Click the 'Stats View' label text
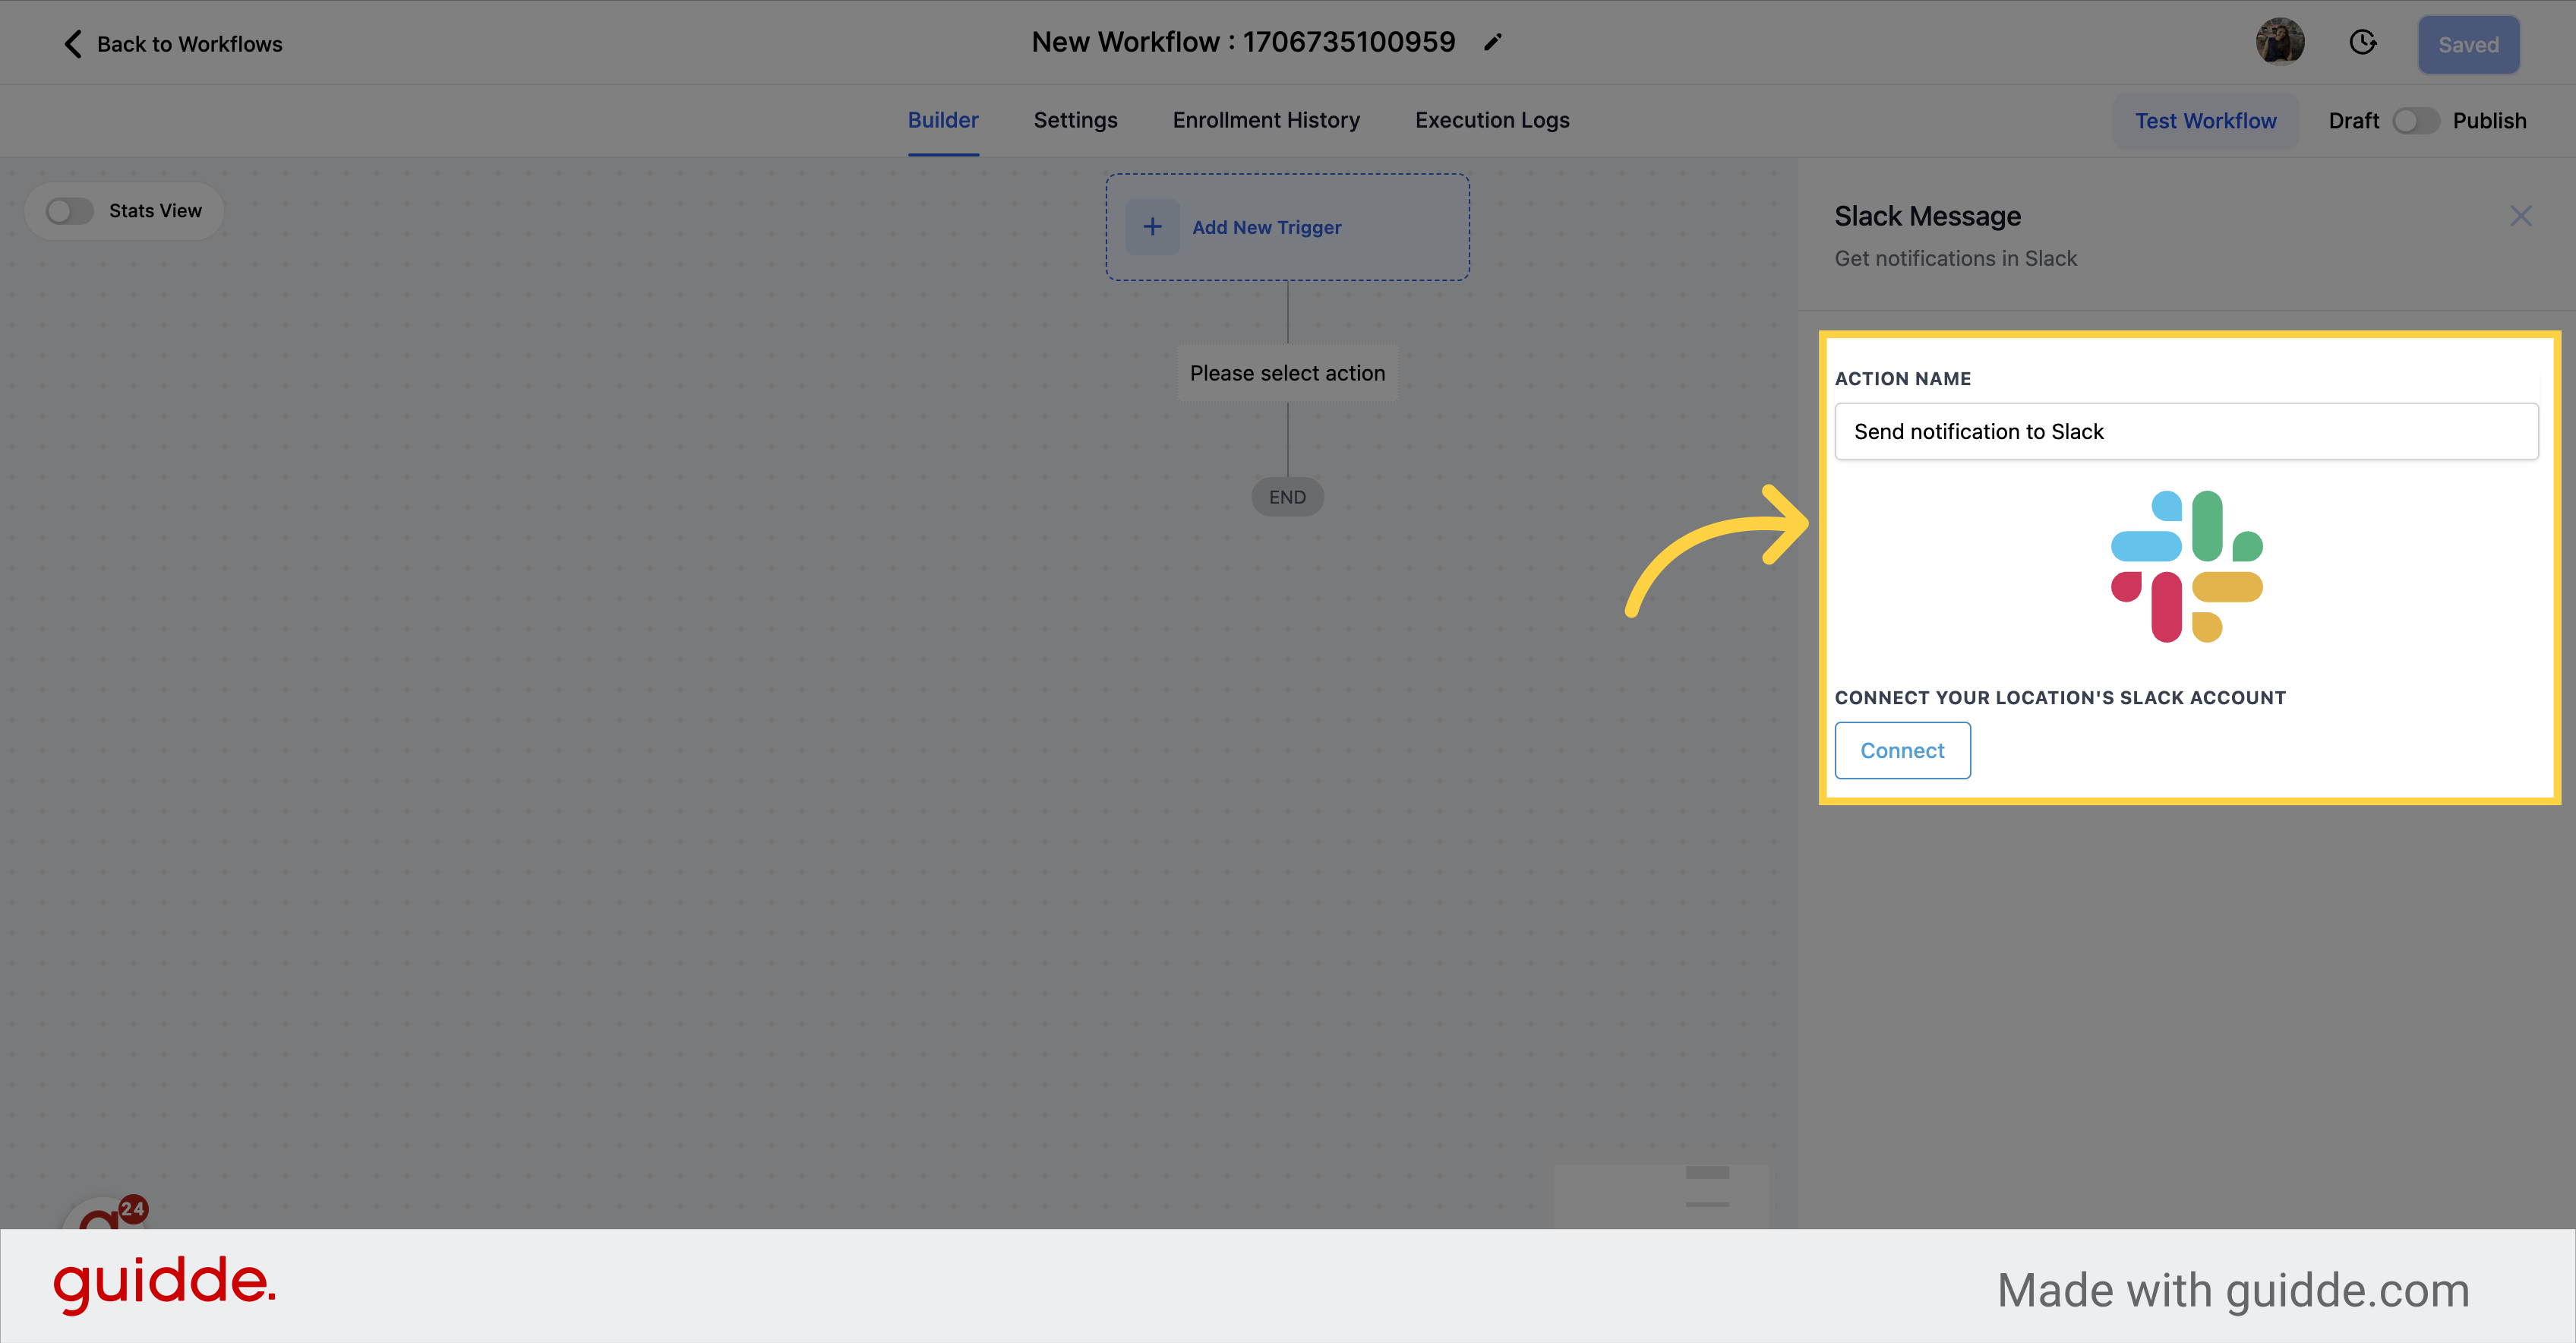 coord(155,211)
